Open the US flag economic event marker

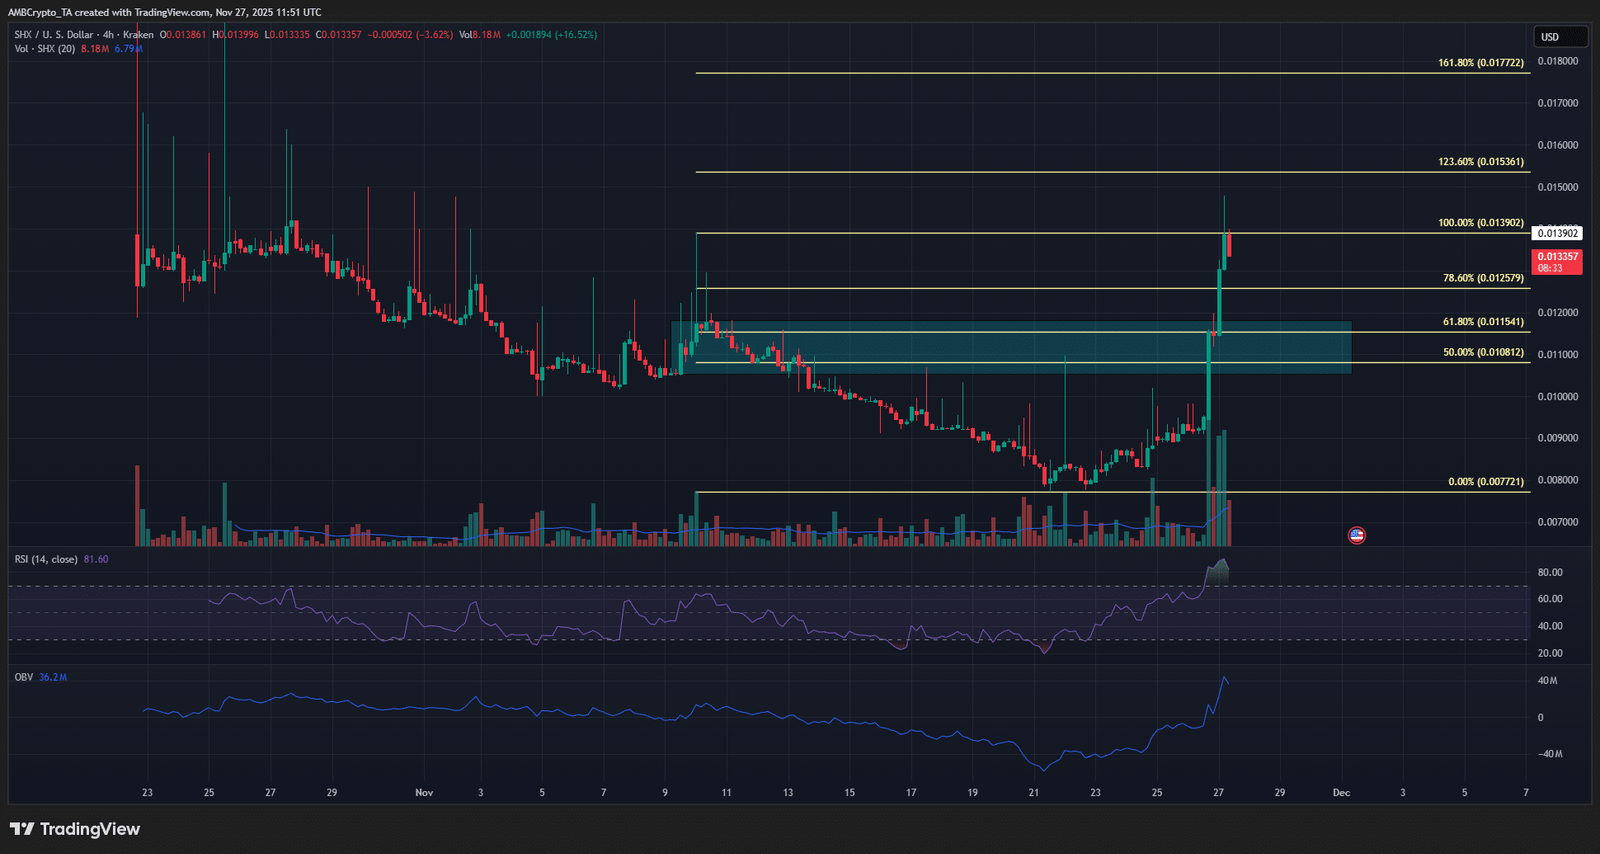(x=1357, y=536)
